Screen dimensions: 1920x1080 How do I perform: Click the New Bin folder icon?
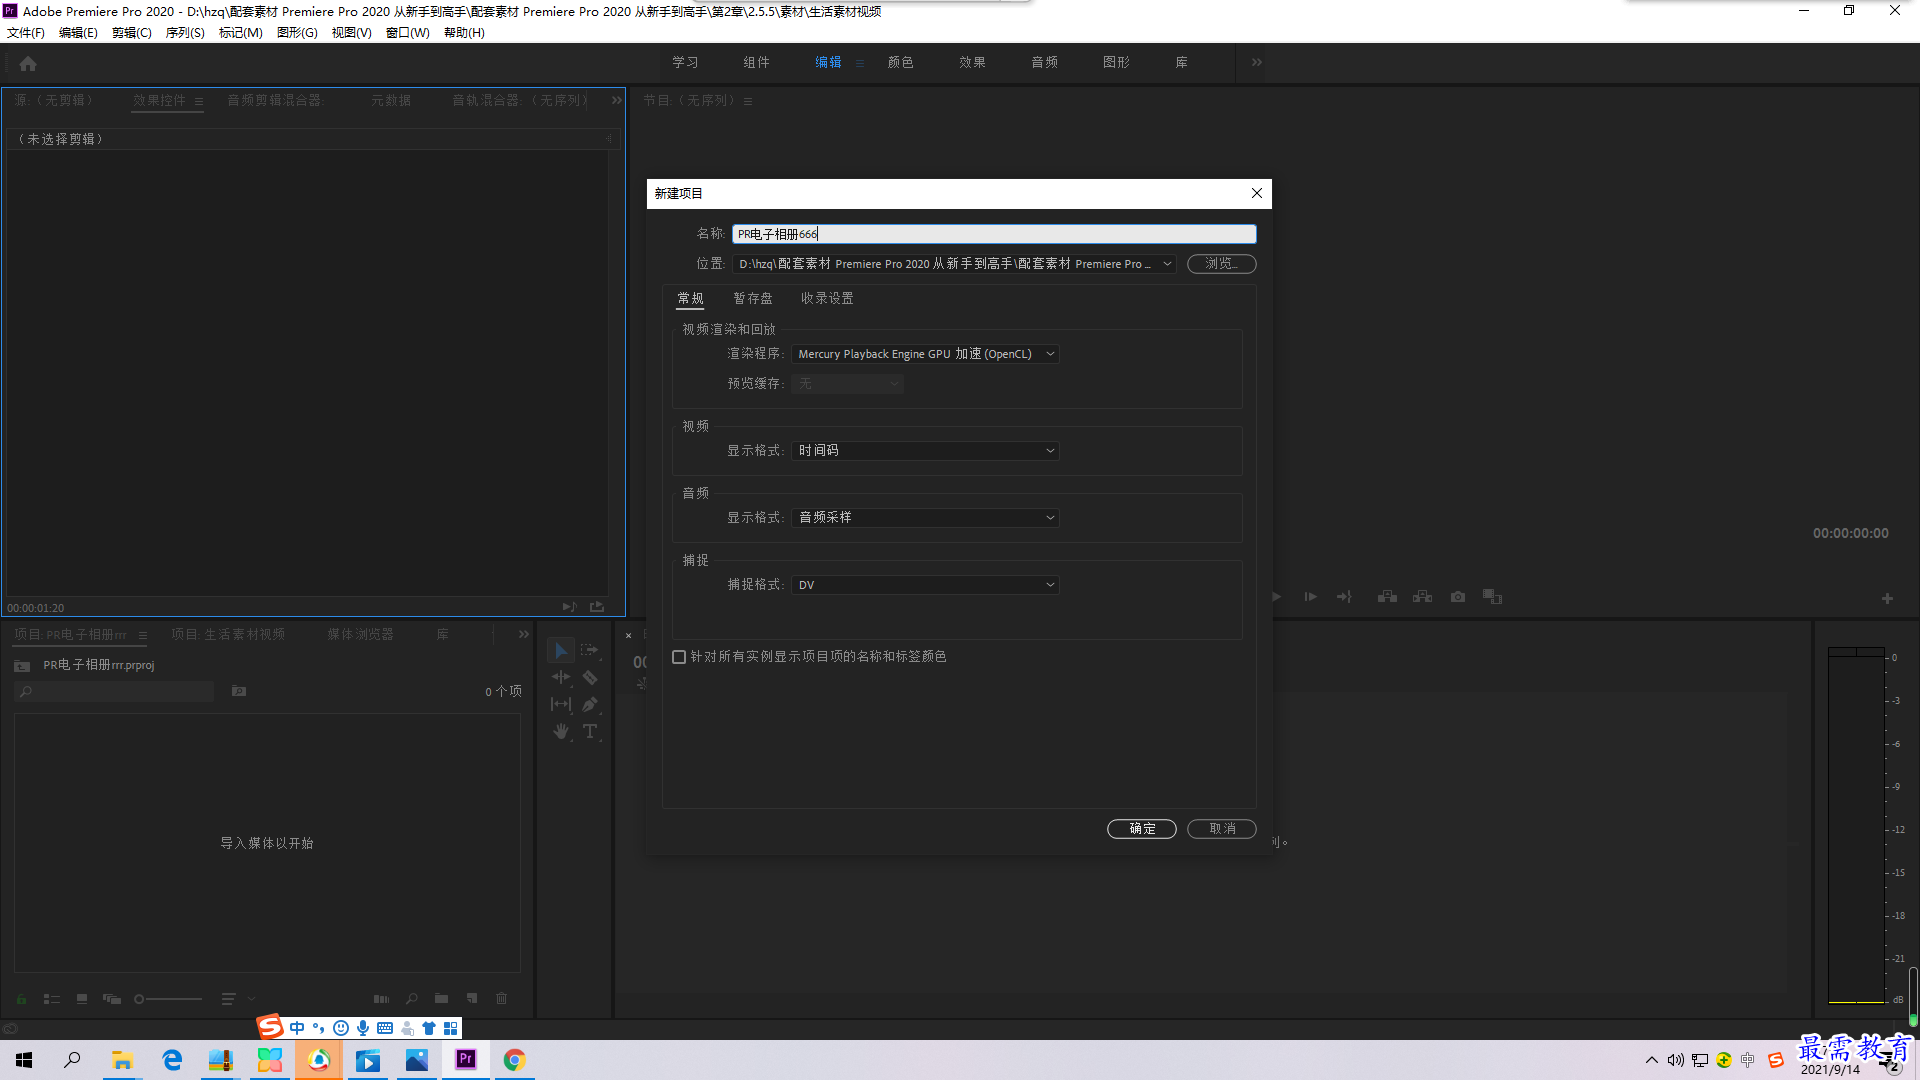coord(441,998)
